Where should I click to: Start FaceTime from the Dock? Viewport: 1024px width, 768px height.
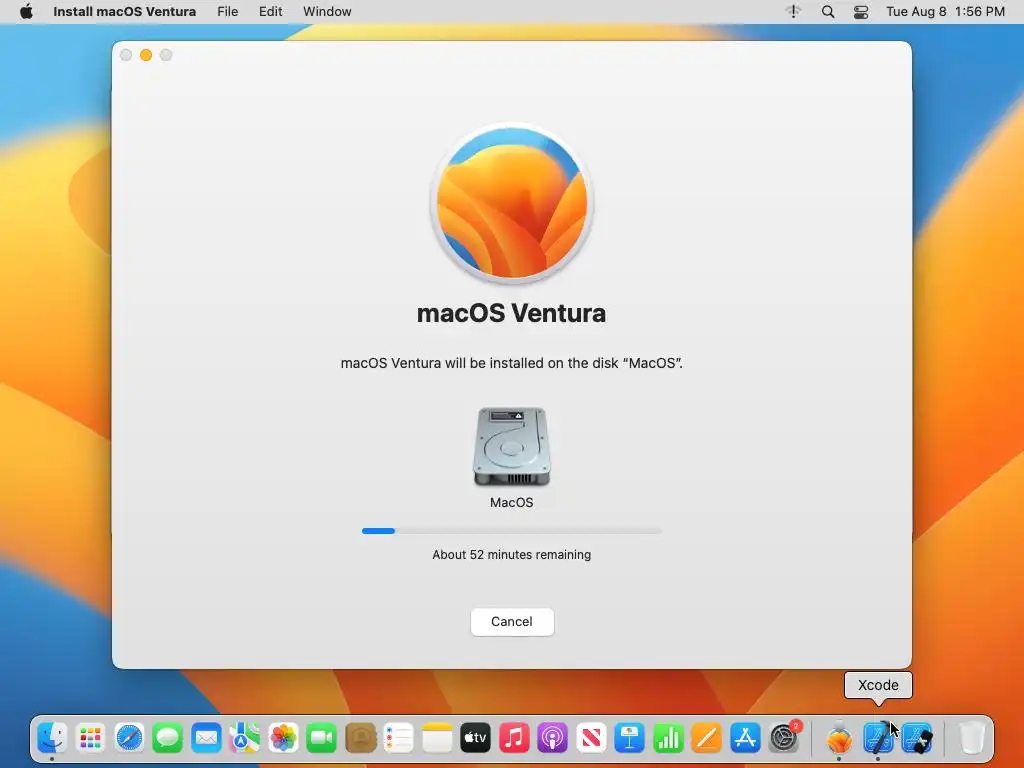[x=321, y=738]
